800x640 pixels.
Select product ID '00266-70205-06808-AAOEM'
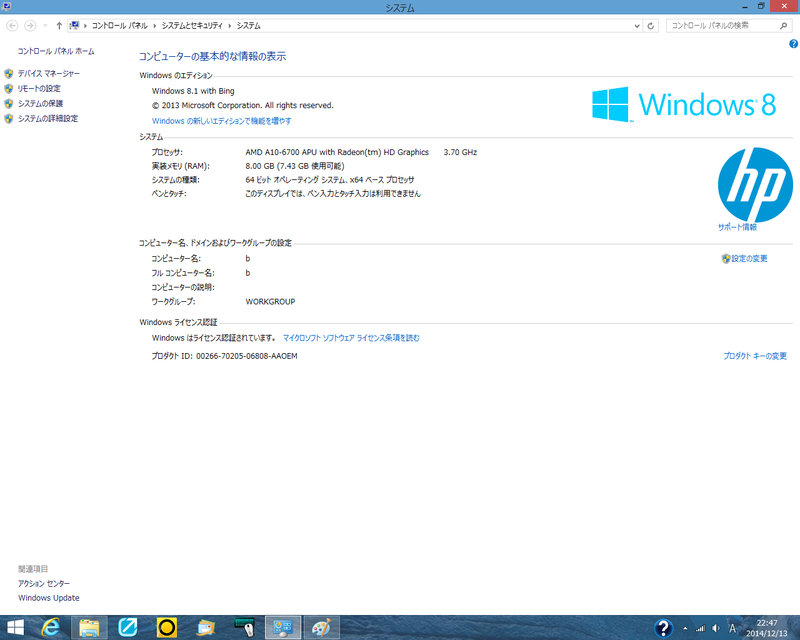pyautogui.click(x=247, y=356)
